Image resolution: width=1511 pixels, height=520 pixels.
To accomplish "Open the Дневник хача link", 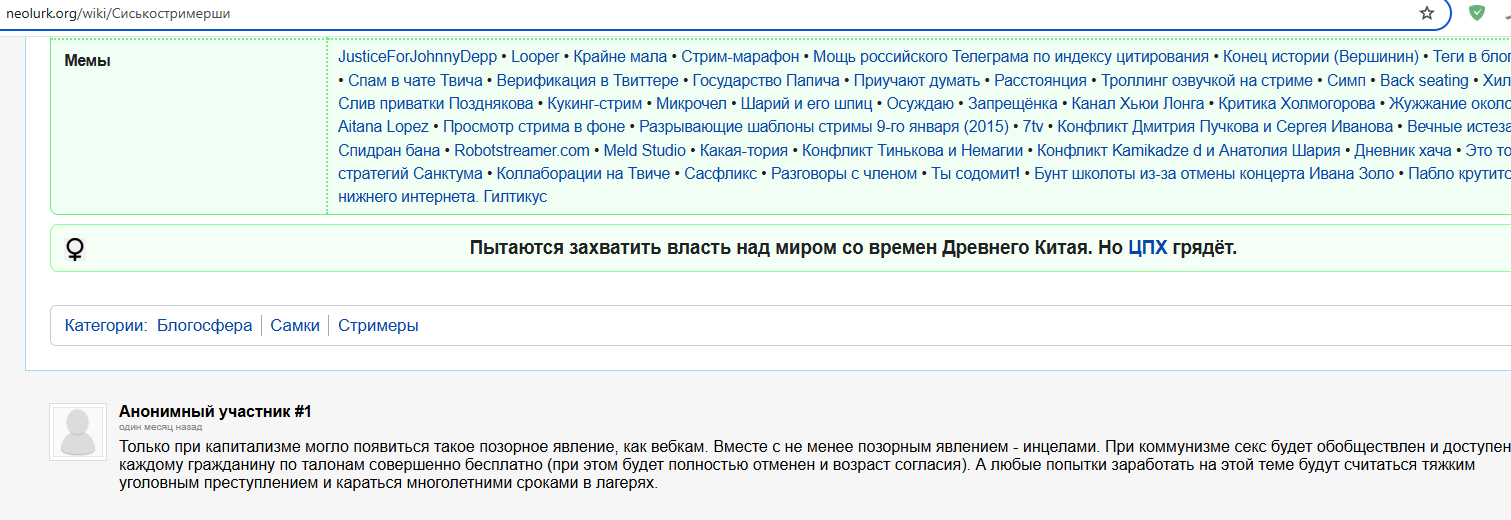I will click(x=1403, y=151).
